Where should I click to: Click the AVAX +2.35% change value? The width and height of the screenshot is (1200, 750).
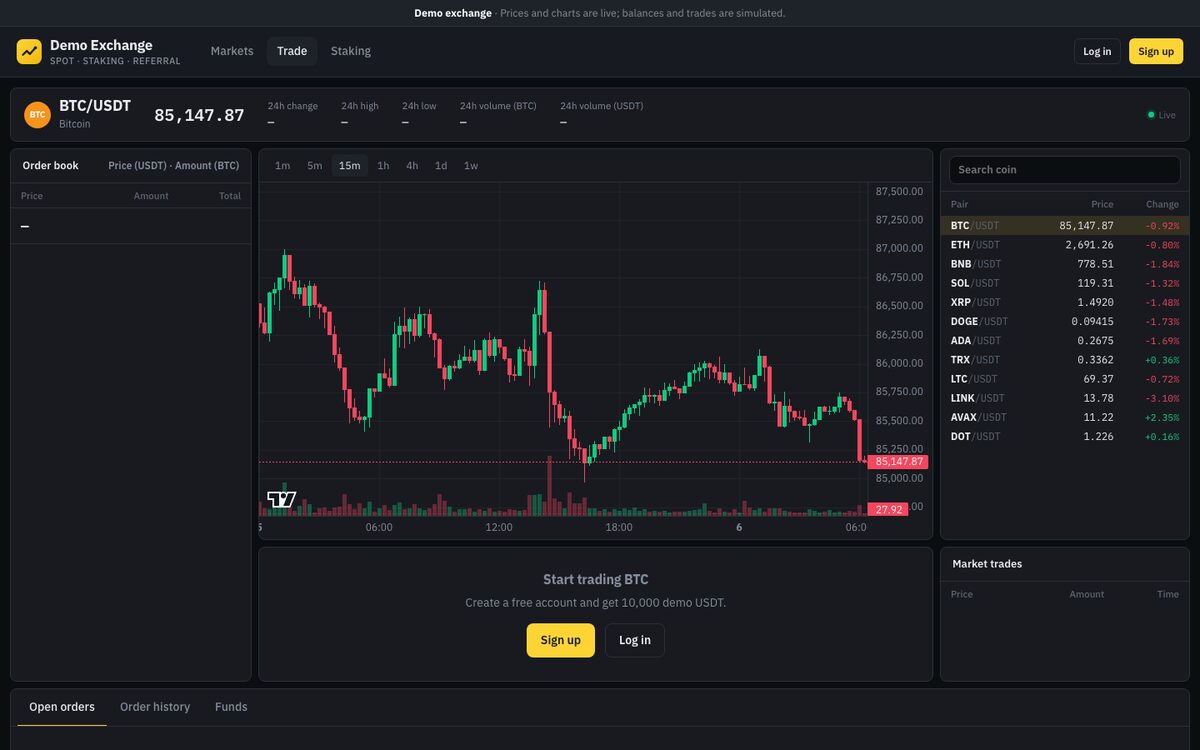click(1162, 417)
